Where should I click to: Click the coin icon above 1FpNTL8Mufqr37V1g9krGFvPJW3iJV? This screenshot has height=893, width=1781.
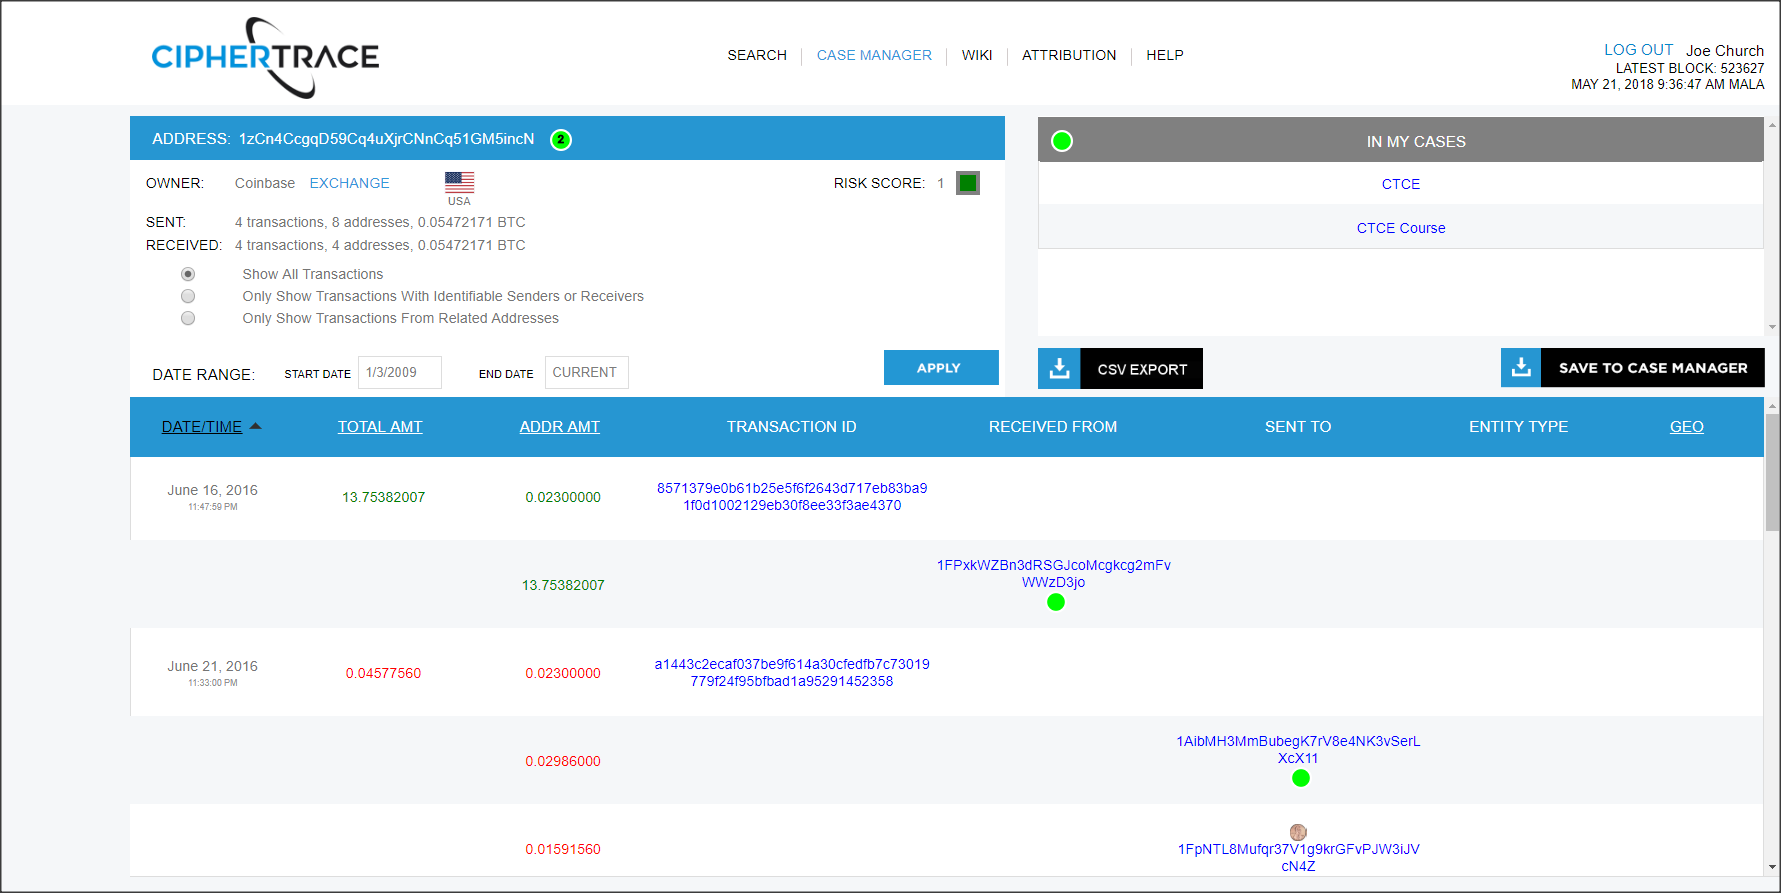(x=1298, y=832)
